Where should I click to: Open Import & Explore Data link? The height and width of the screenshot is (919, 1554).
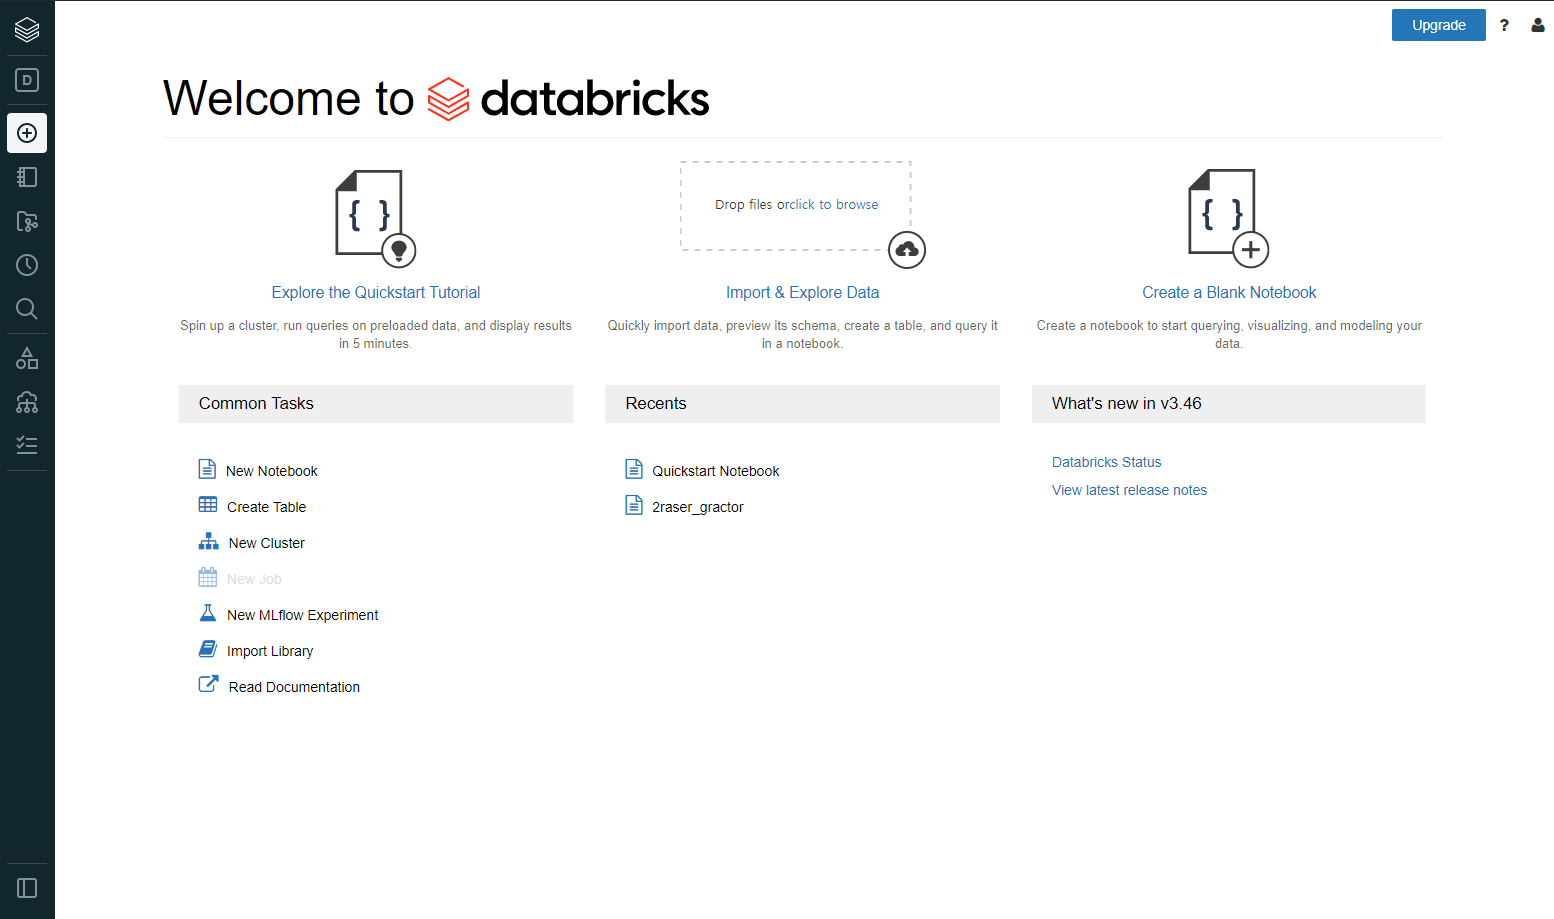coord(803,292)
